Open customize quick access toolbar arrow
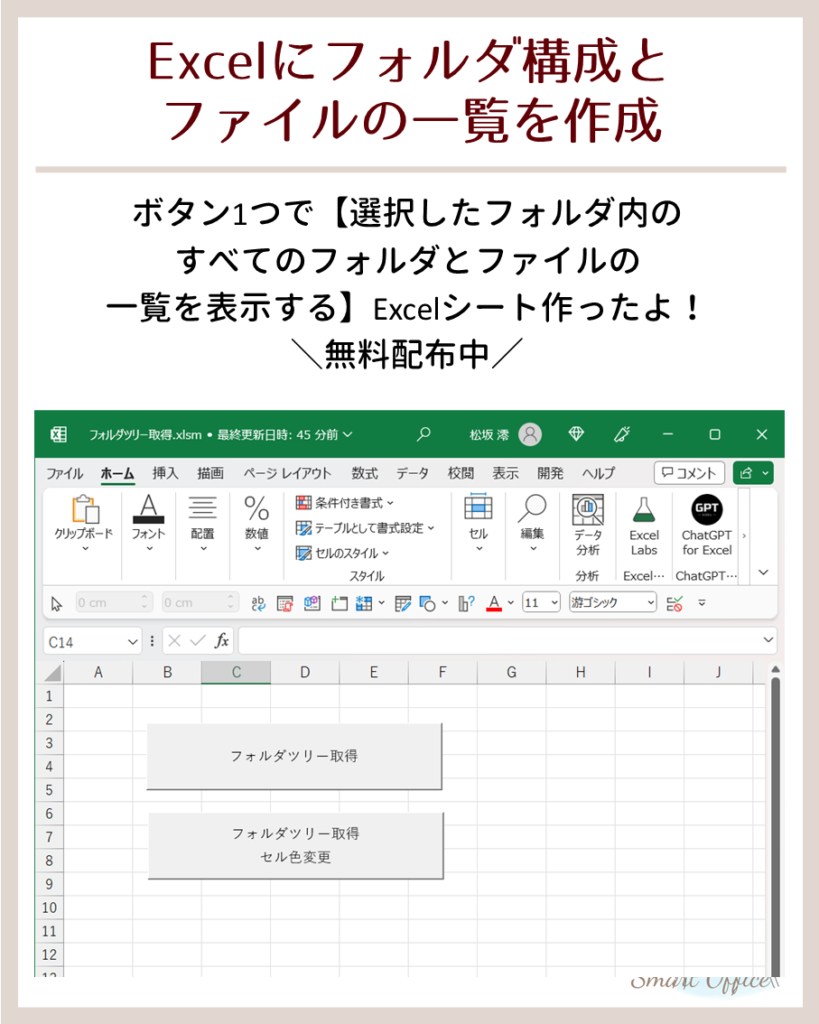Image resolution: width=819 pixels, height=1024 pixels. (x=702, y=603)
